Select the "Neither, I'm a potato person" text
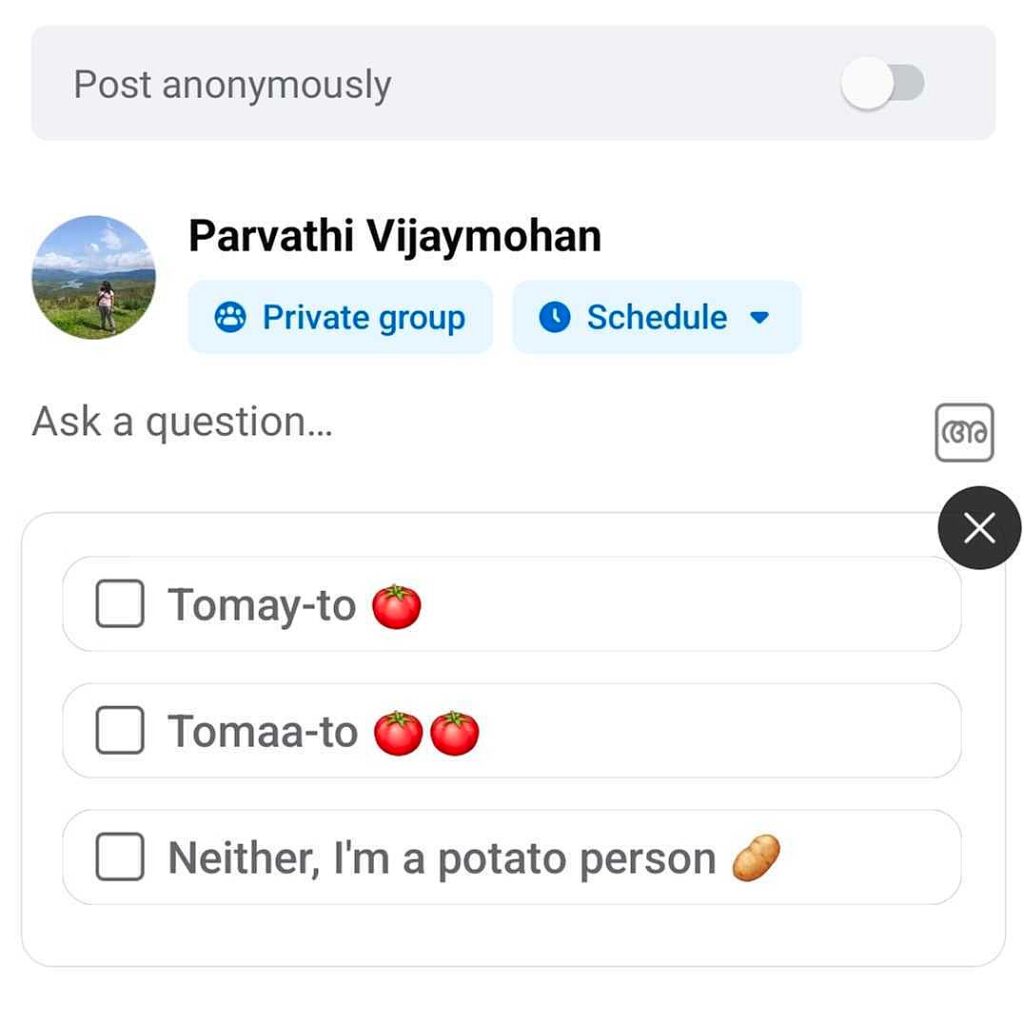Viewport: 1024px width, 1024px height. point(441,859)
